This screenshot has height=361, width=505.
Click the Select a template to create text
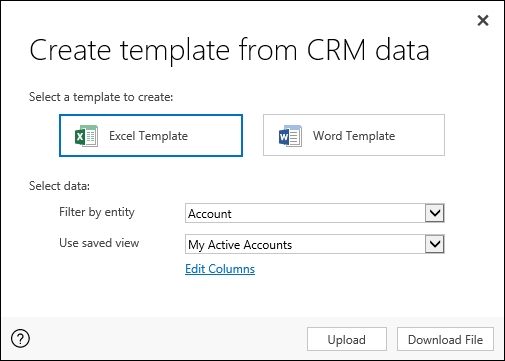(x=101, y=97)
